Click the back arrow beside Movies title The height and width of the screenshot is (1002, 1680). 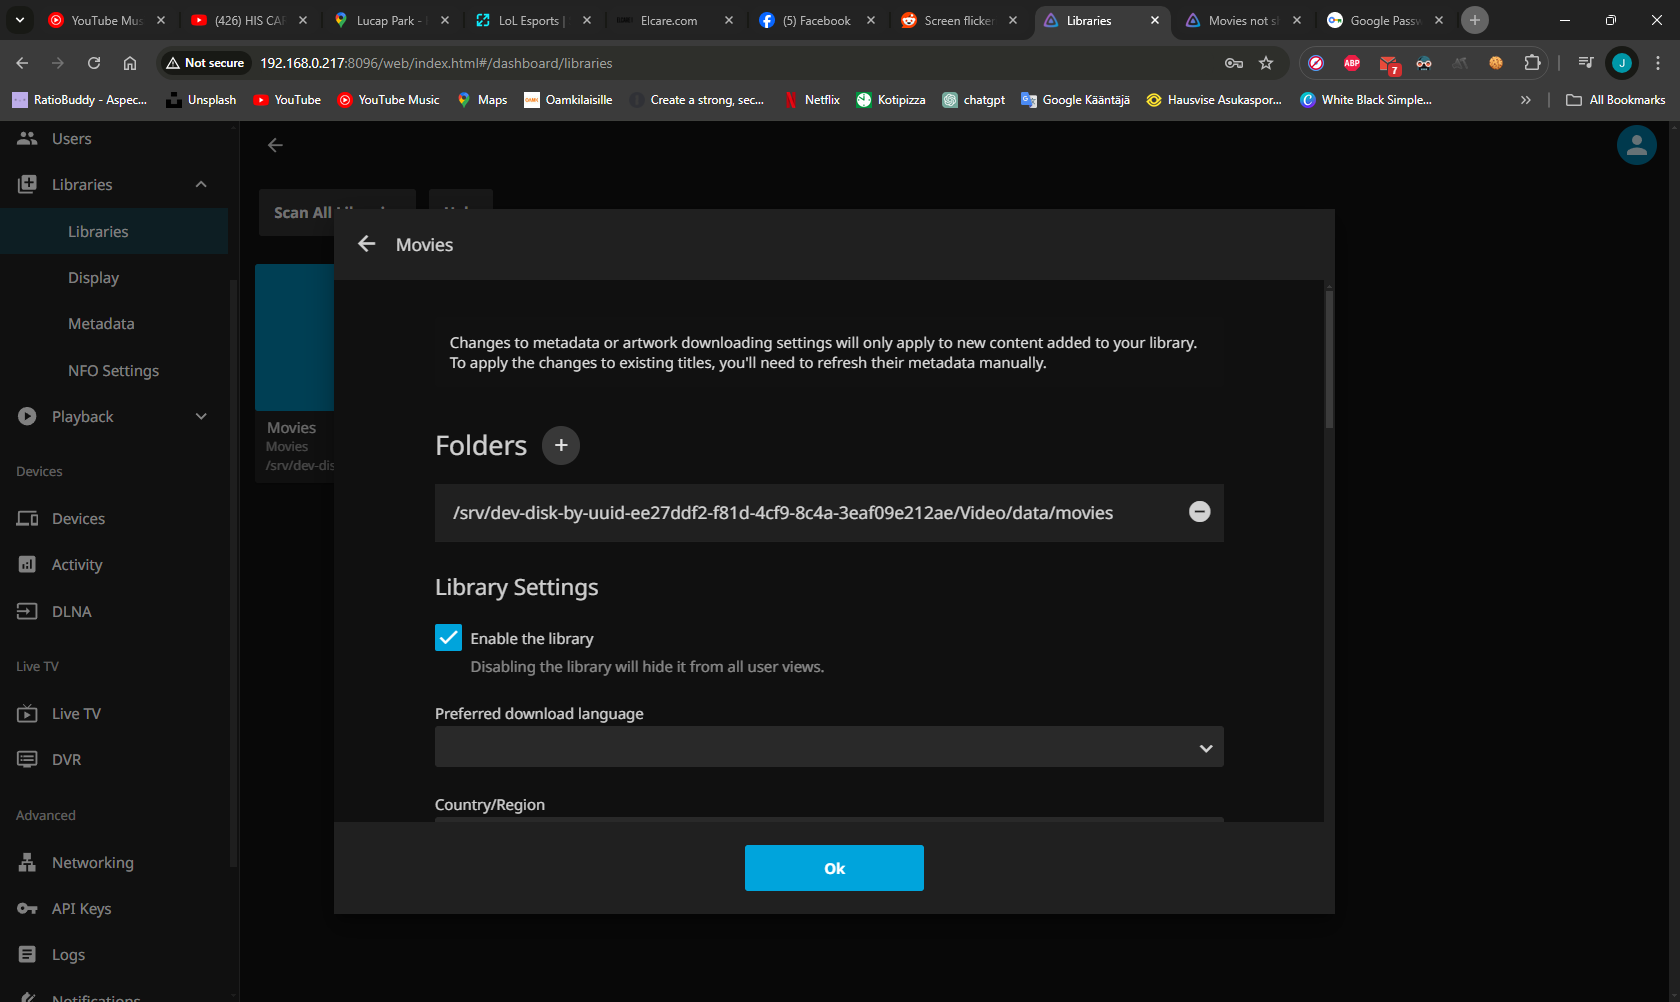click(367, 244)
